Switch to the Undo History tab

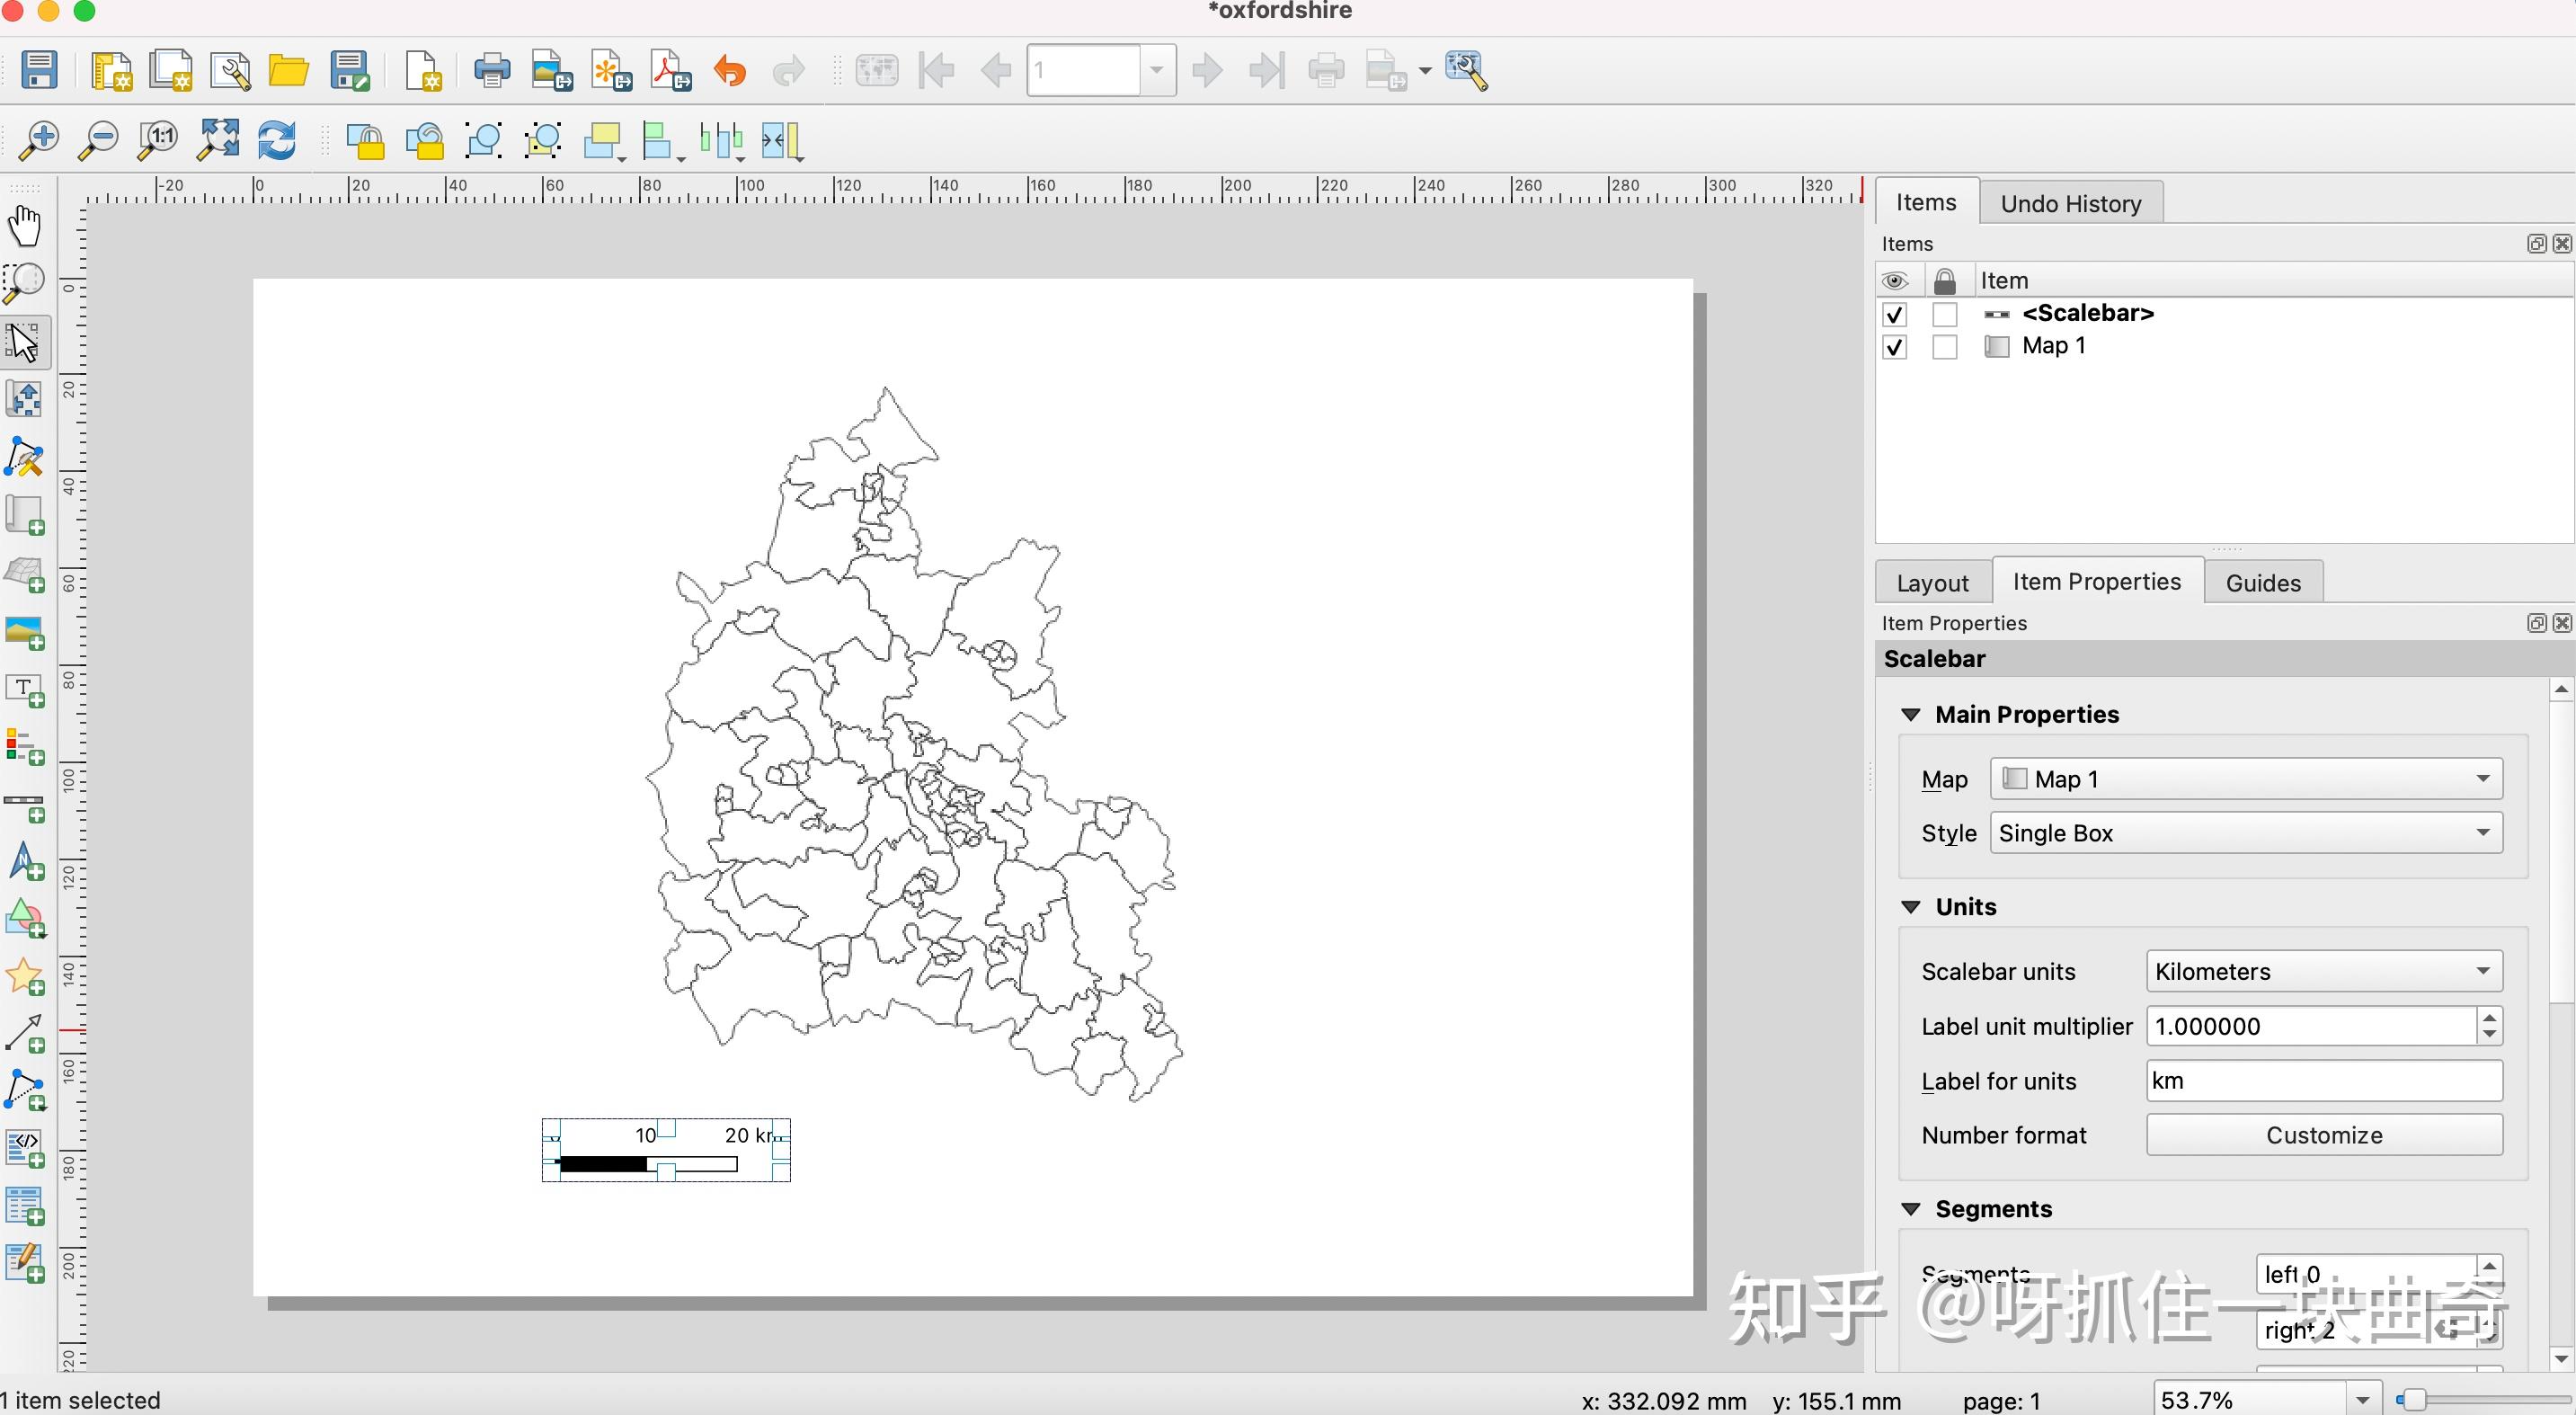[2070, 203]
